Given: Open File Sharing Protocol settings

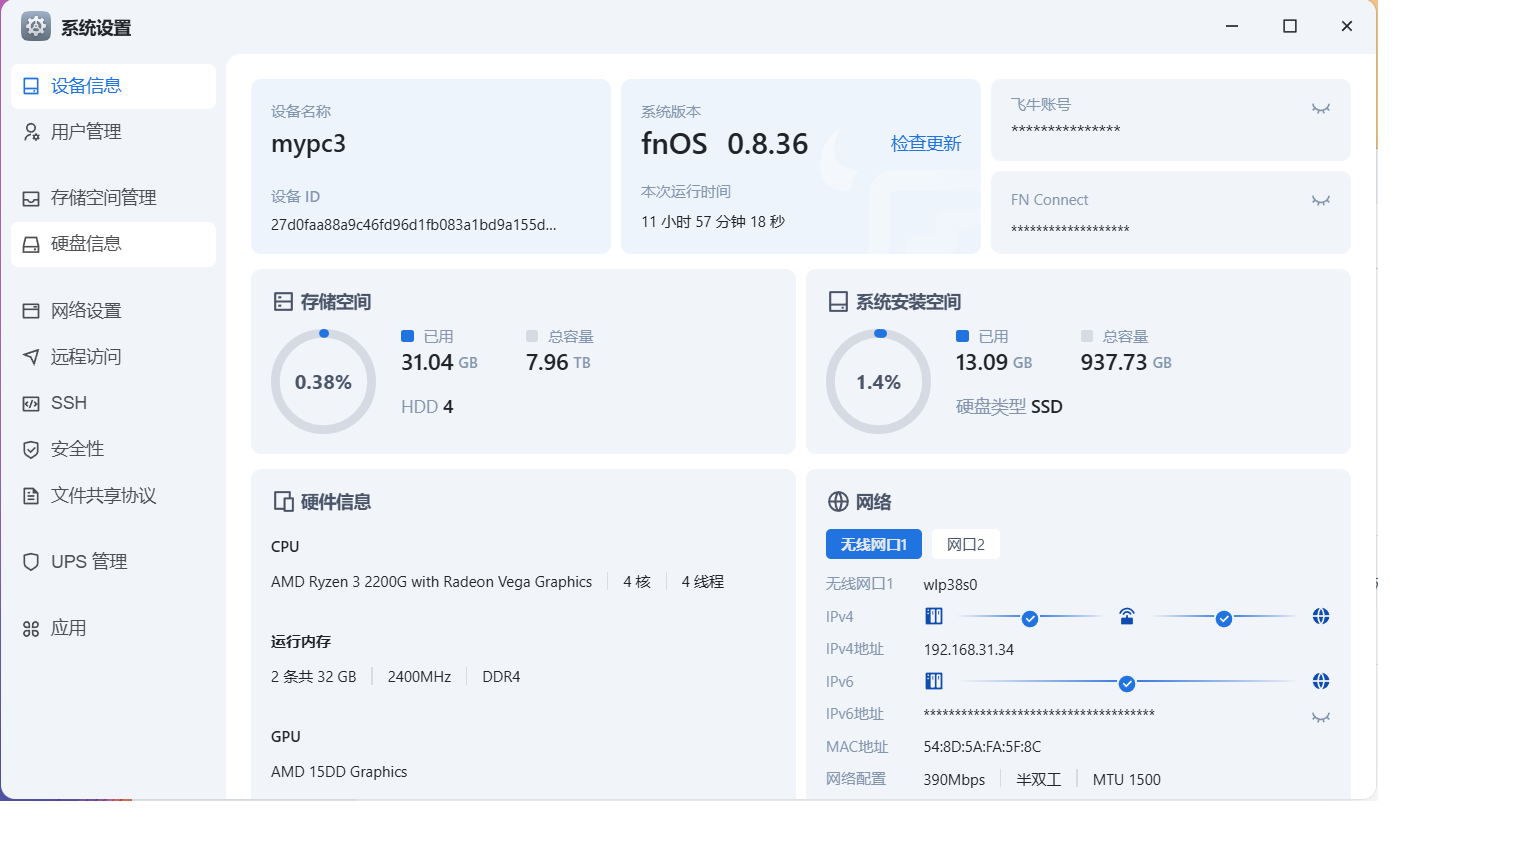Looking at the screenshot, I should pyautogui.click(x=103, y=496).
